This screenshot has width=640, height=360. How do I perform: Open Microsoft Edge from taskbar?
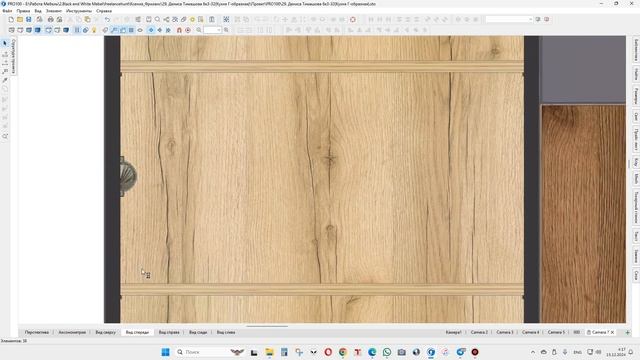coord(372,352)
